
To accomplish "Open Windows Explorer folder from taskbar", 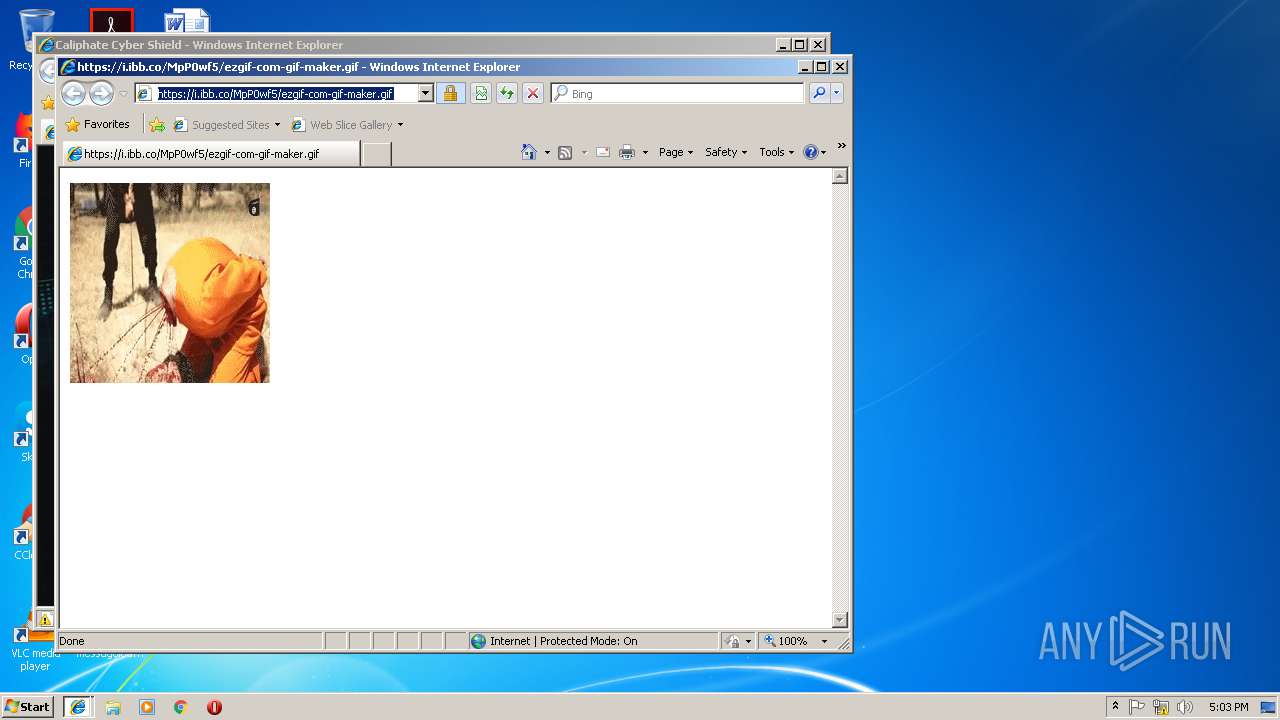I will 113,707.
